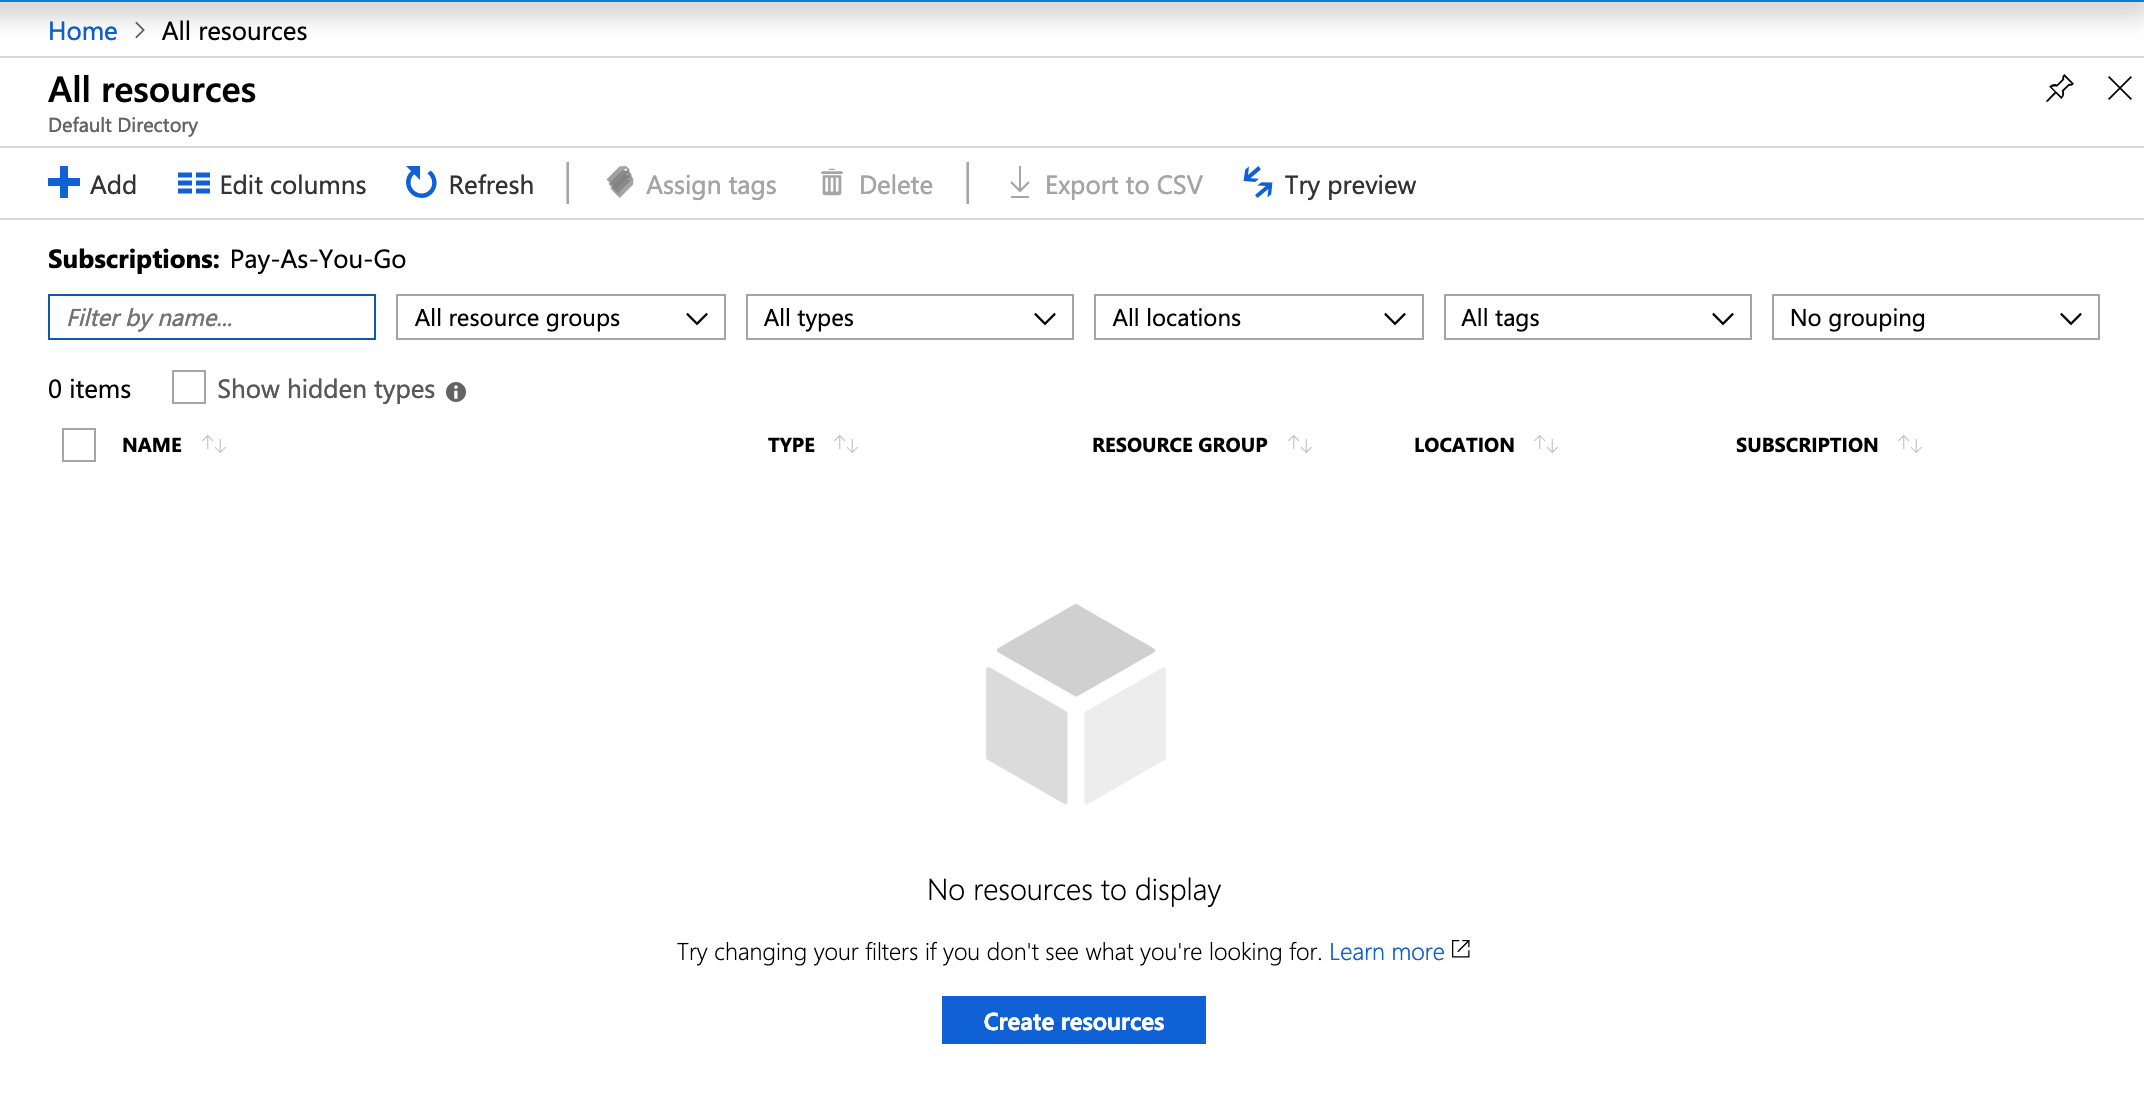Viewport: 2144px width, 1108px height.
Task: Sort by the TYPE column header
Action: click(791, 445)
